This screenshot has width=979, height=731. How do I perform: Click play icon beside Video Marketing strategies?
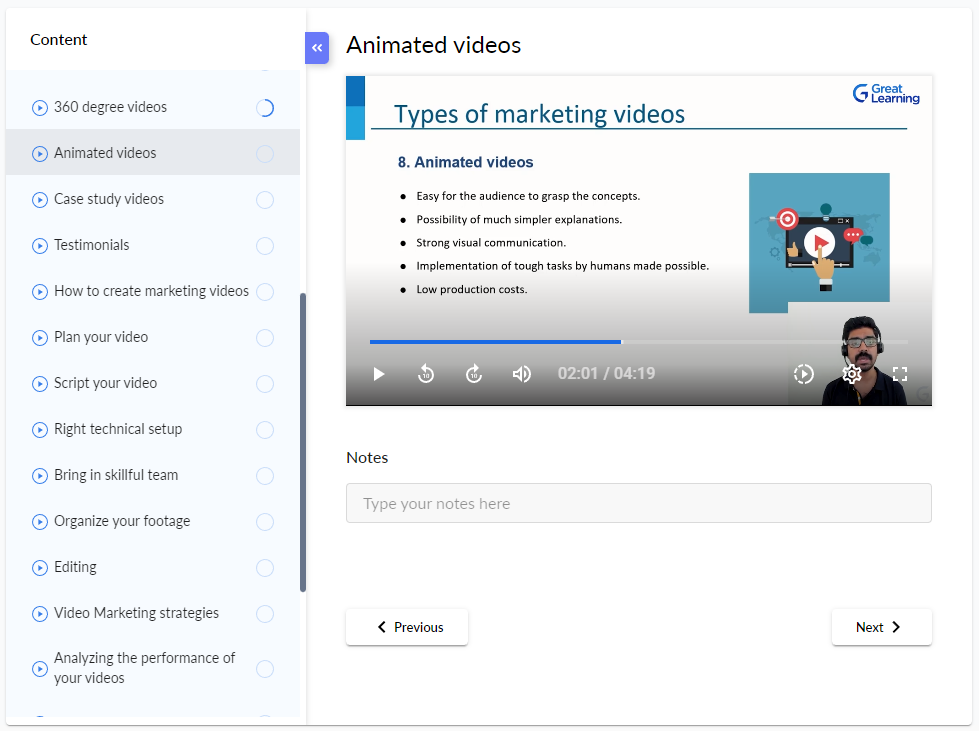point(39,614)
